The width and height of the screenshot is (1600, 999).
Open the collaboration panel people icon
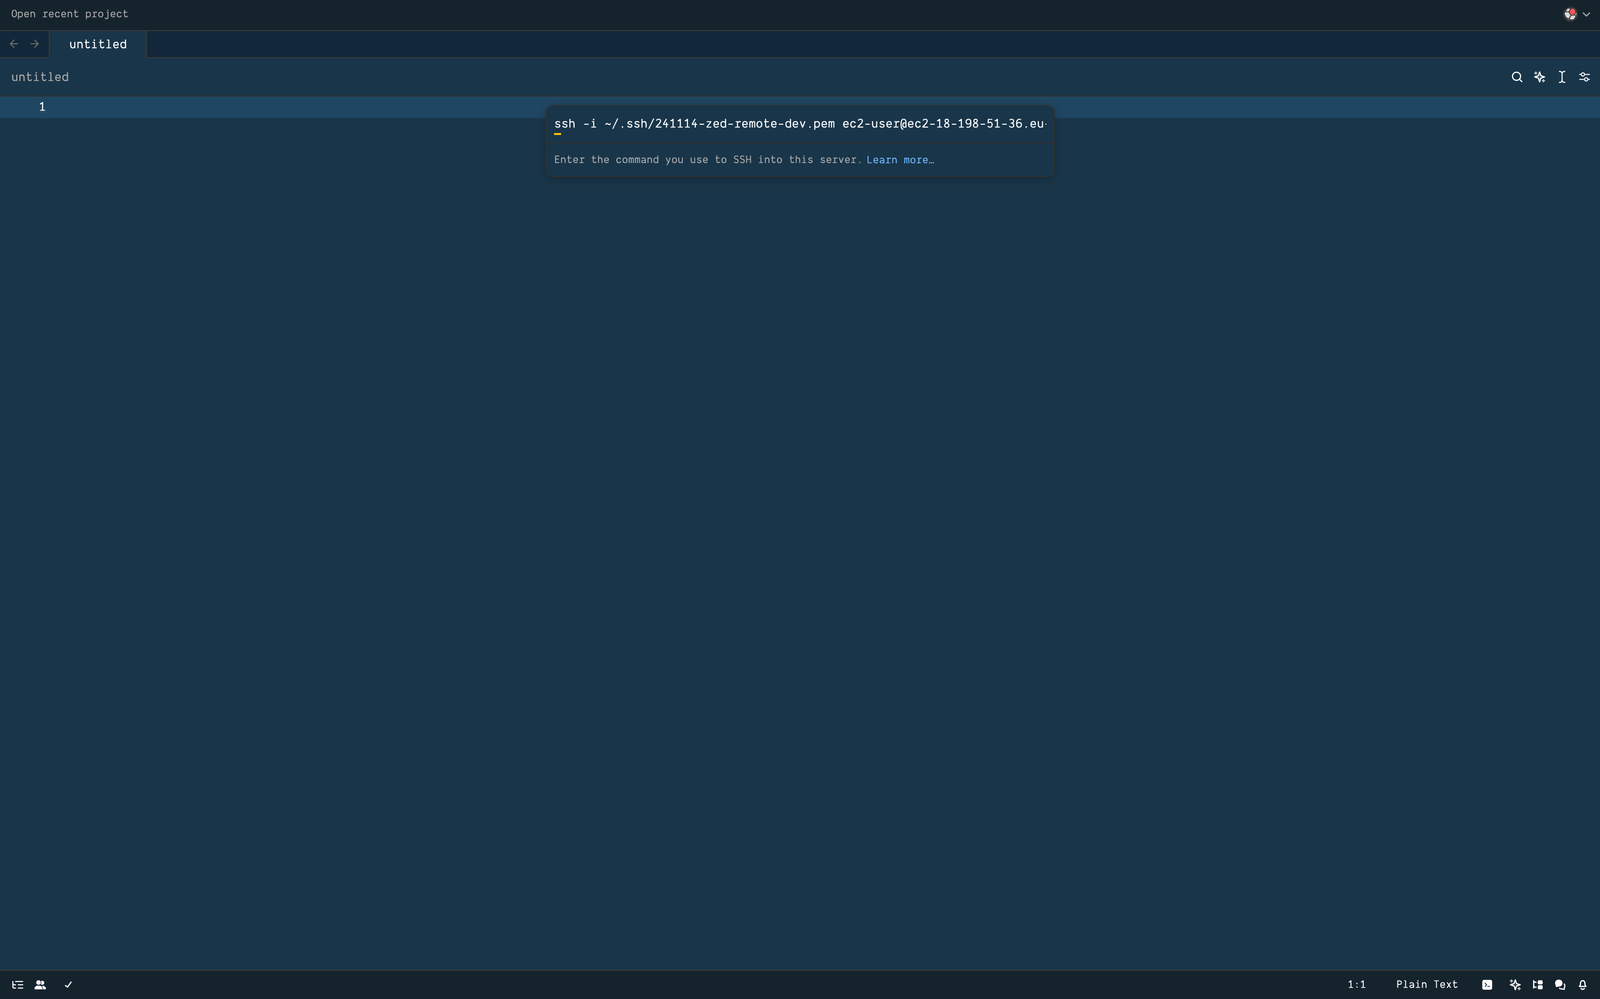coord(40,984)
